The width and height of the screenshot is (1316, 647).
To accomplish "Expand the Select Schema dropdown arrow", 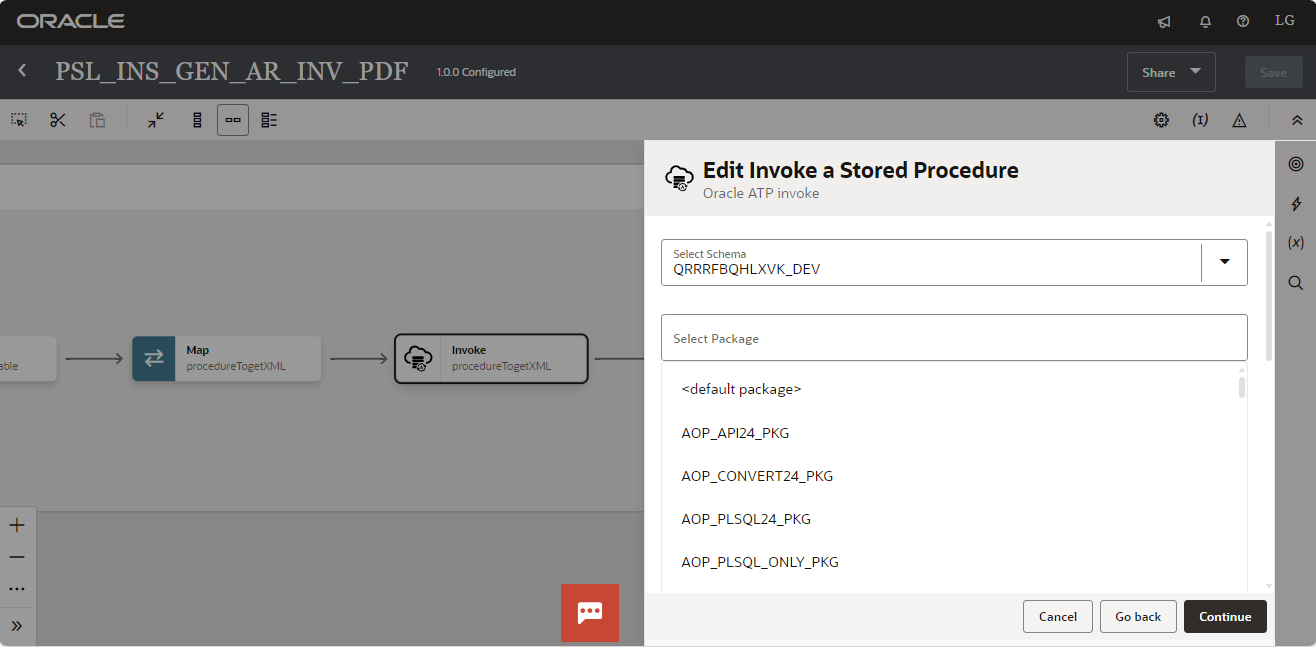I will point(1224,262).
